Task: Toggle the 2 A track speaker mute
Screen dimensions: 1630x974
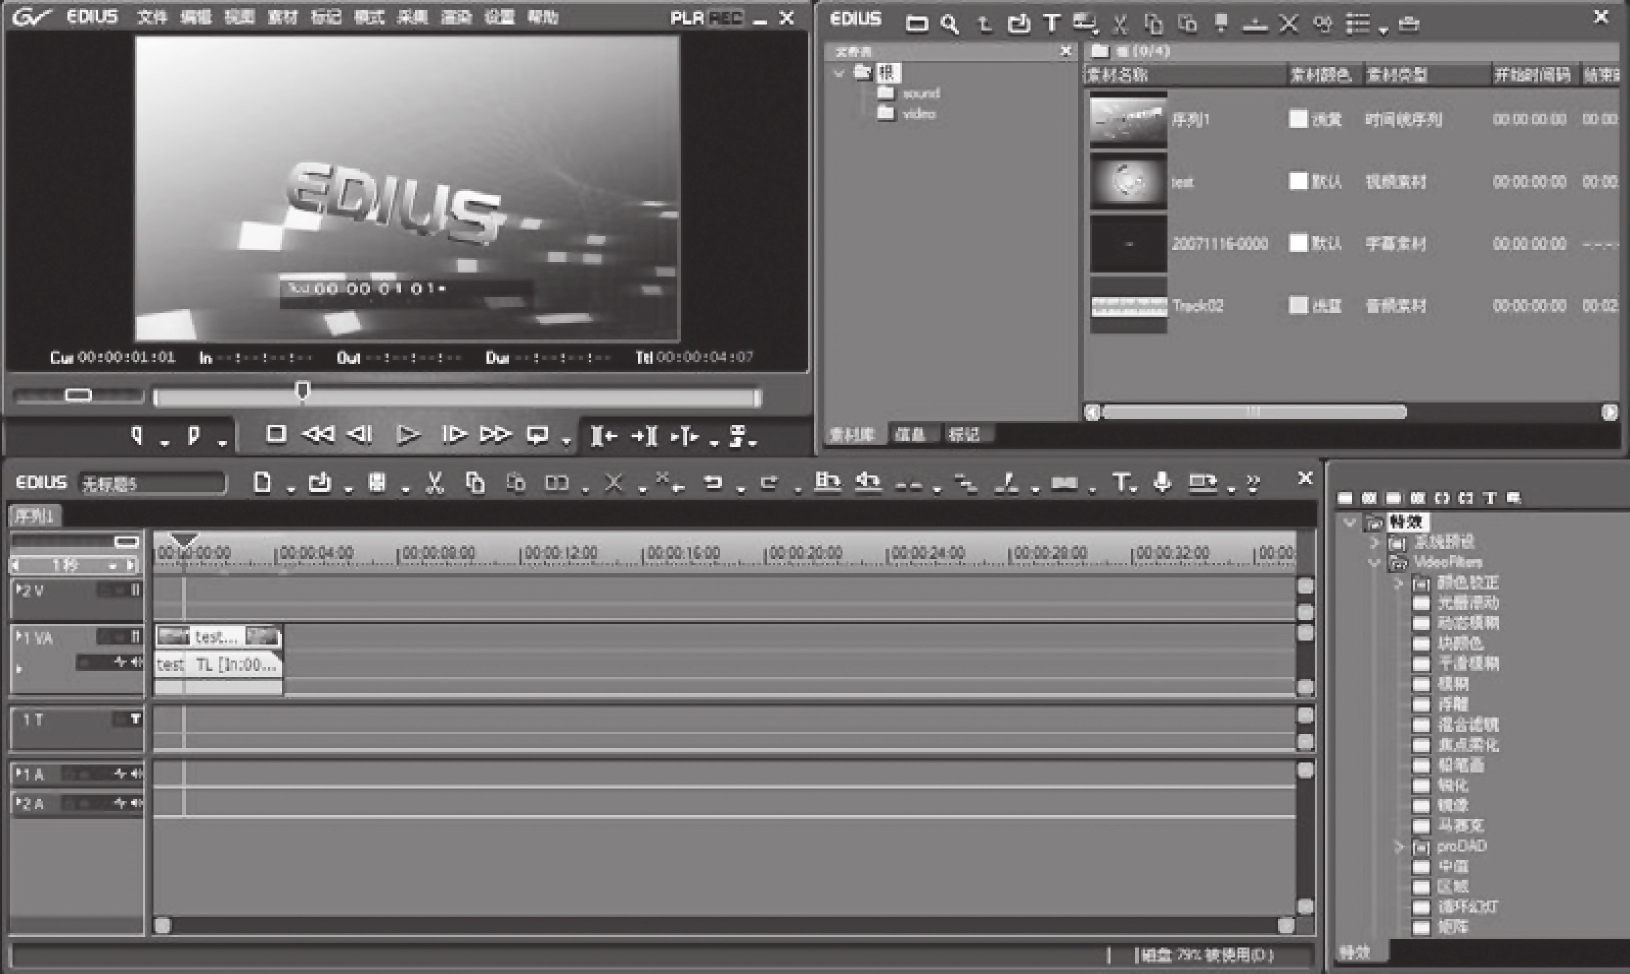Action: click(x=135, y=803)
